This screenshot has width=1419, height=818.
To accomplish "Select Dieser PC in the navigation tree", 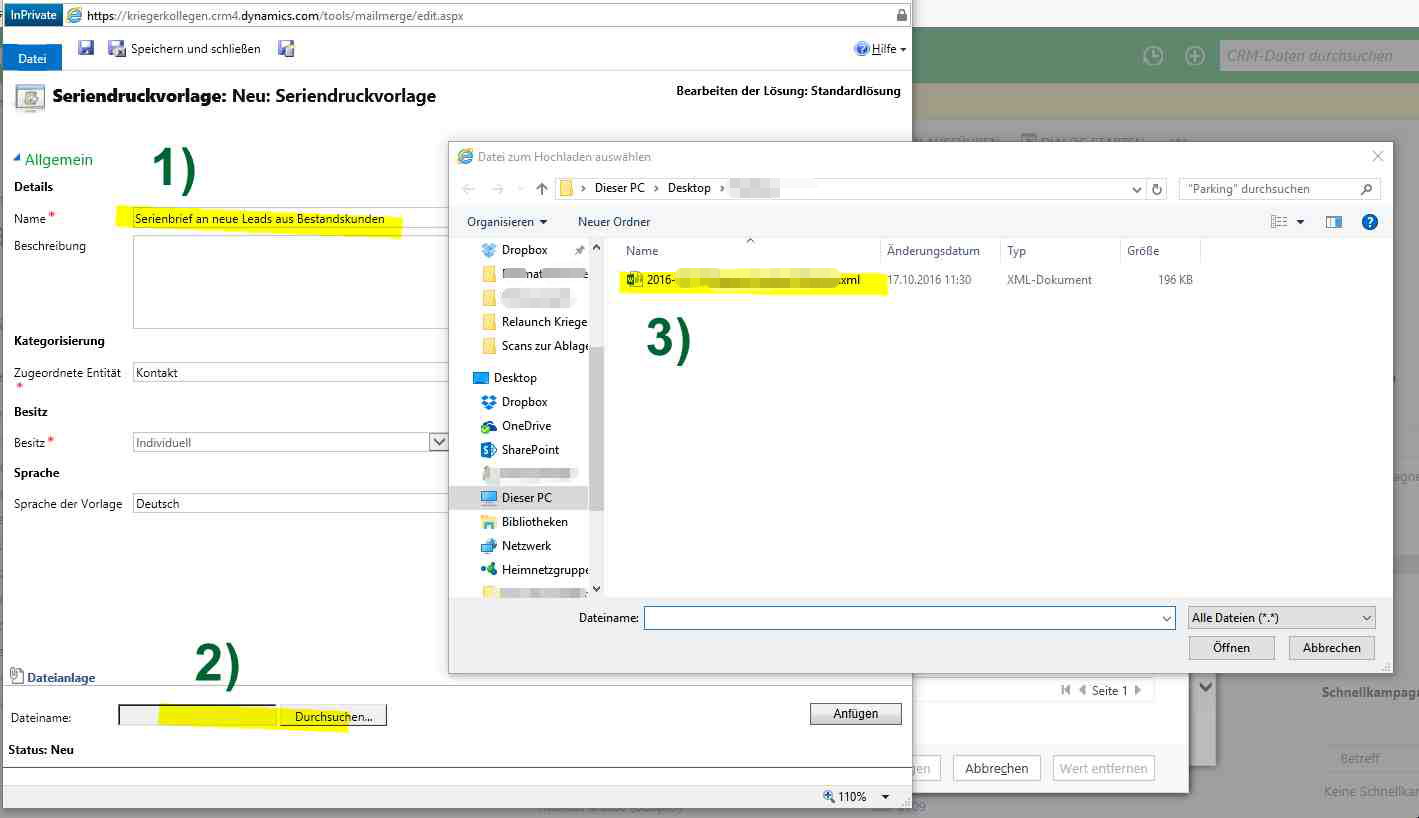I will click(x=517, y=498).
